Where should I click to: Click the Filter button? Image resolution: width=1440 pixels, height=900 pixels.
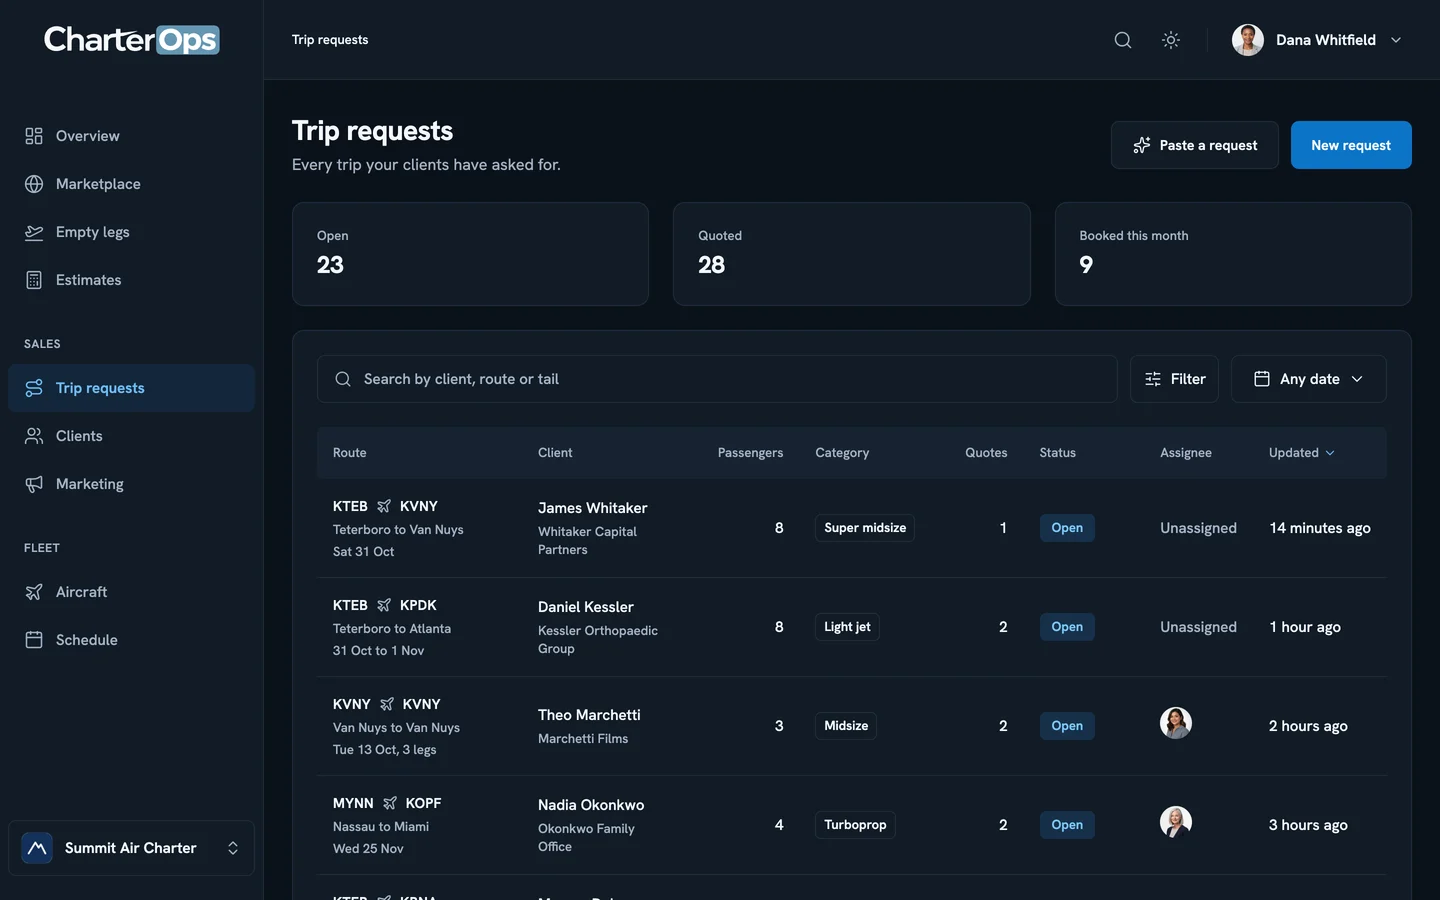tap(1174, 379)
